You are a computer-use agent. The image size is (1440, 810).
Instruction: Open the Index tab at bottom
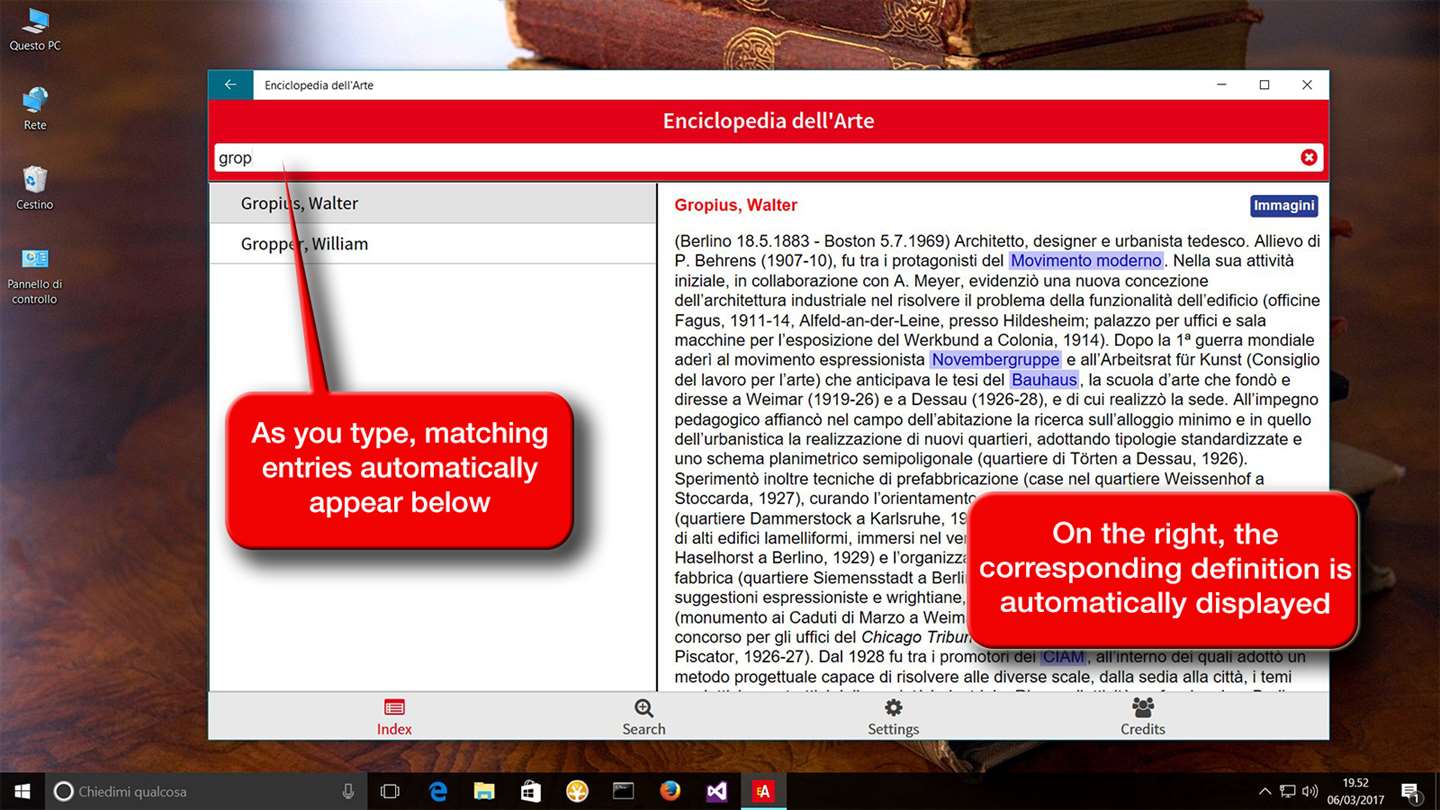pos(394,717)
